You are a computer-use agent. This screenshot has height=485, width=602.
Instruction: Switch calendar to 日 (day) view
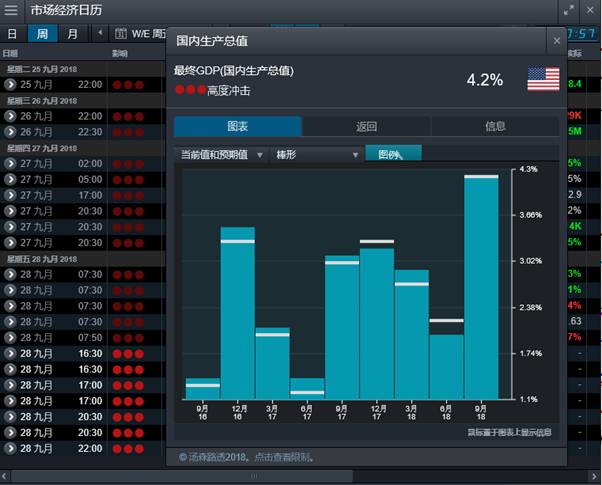pos(12,34)
